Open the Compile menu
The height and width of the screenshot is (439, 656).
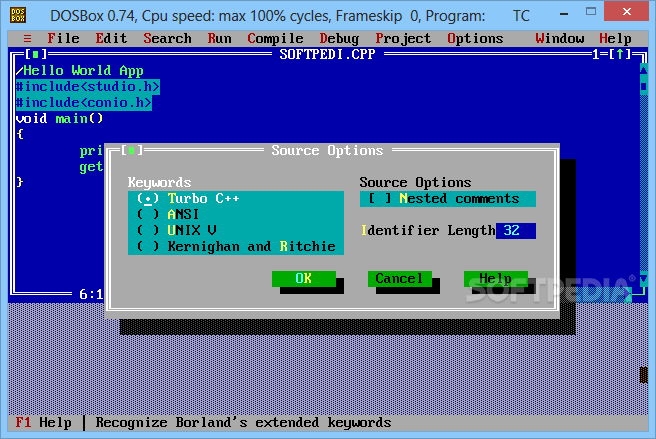click(275, 39)
